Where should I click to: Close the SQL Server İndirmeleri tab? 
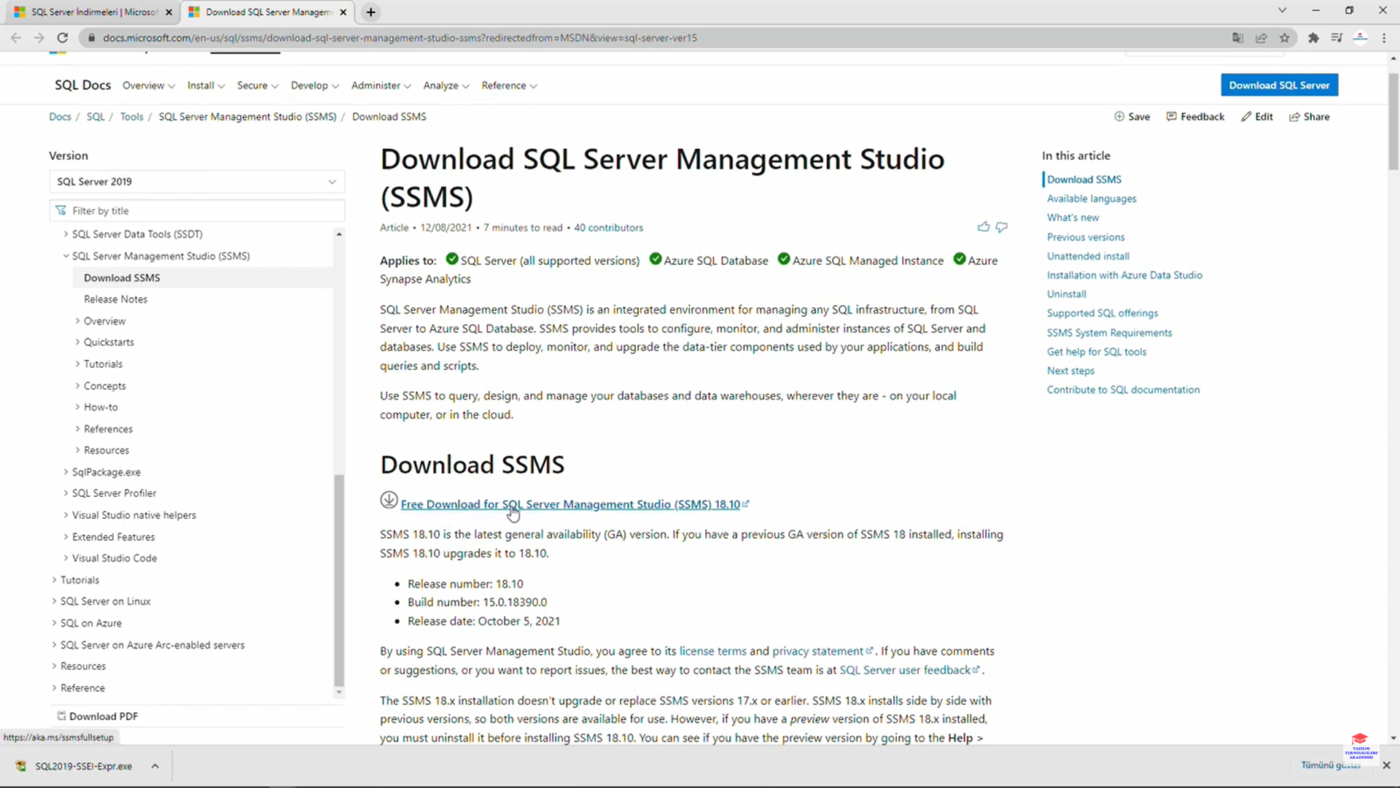(168, 12)
